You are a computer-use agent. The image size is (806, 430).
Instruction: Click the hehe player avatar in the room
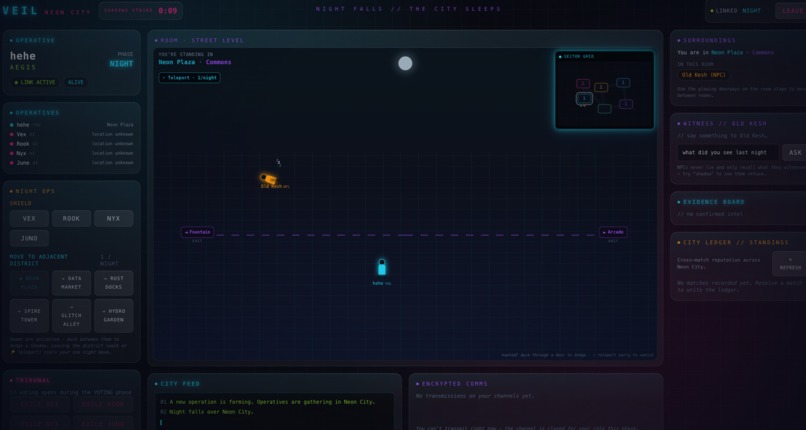382,267
